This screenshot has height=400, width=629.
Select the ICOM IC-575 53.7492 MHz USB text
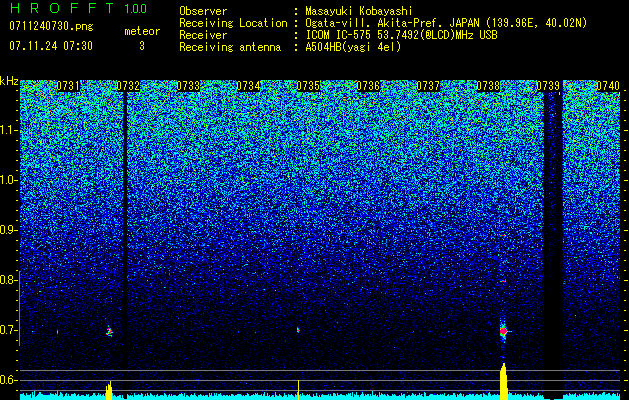coord(401,35)
